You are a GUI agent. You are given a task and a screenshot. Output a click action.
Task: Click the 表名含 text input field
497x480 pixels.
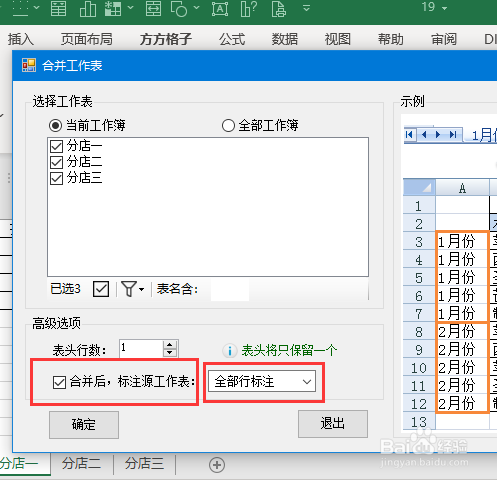(230, 289)
